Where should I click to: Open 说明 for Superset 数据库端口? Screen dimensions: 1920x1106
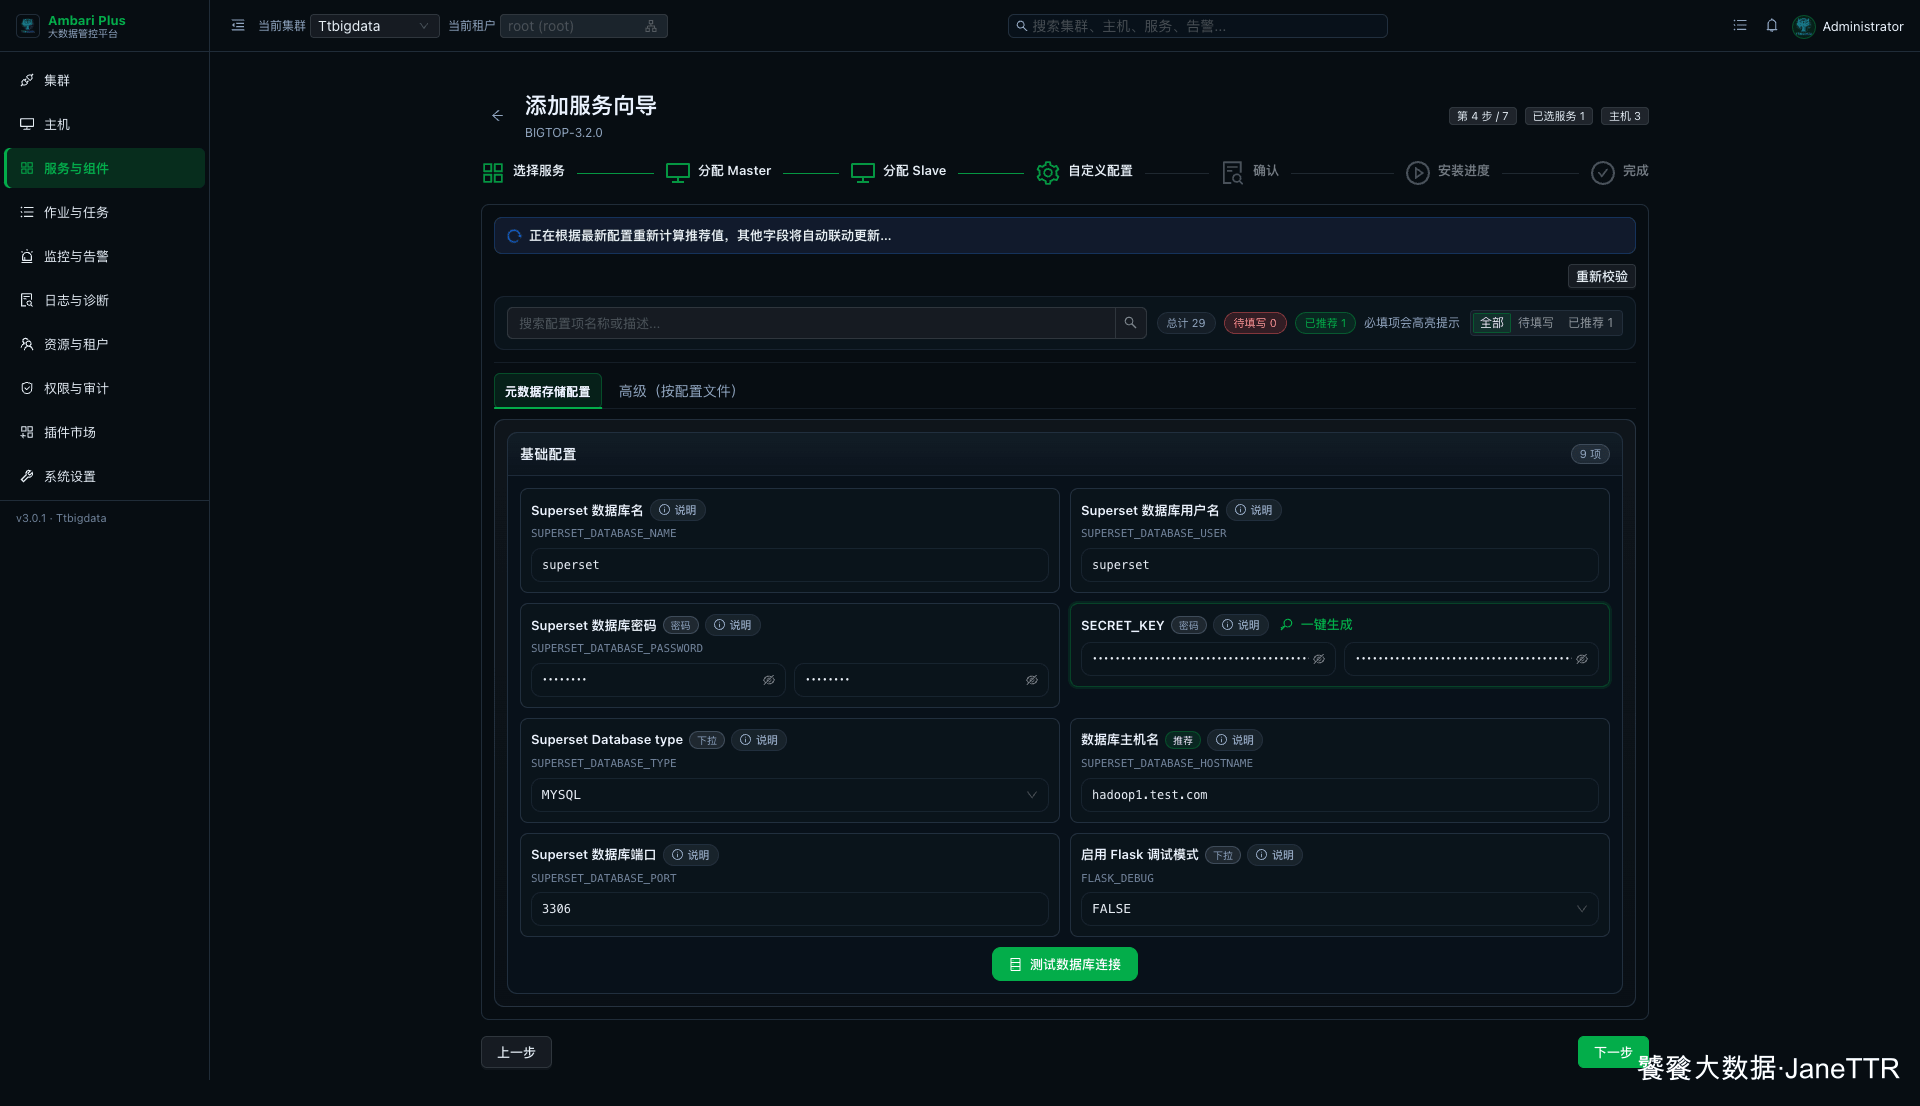tap(691, 855)
